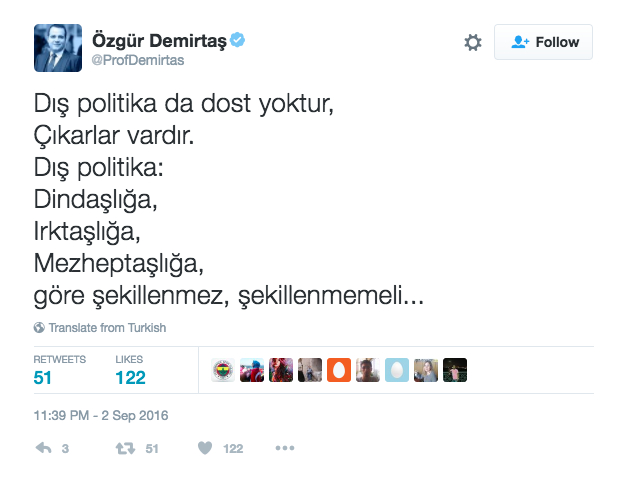Retweet using the retweet arrows icon

pos(125,448)
